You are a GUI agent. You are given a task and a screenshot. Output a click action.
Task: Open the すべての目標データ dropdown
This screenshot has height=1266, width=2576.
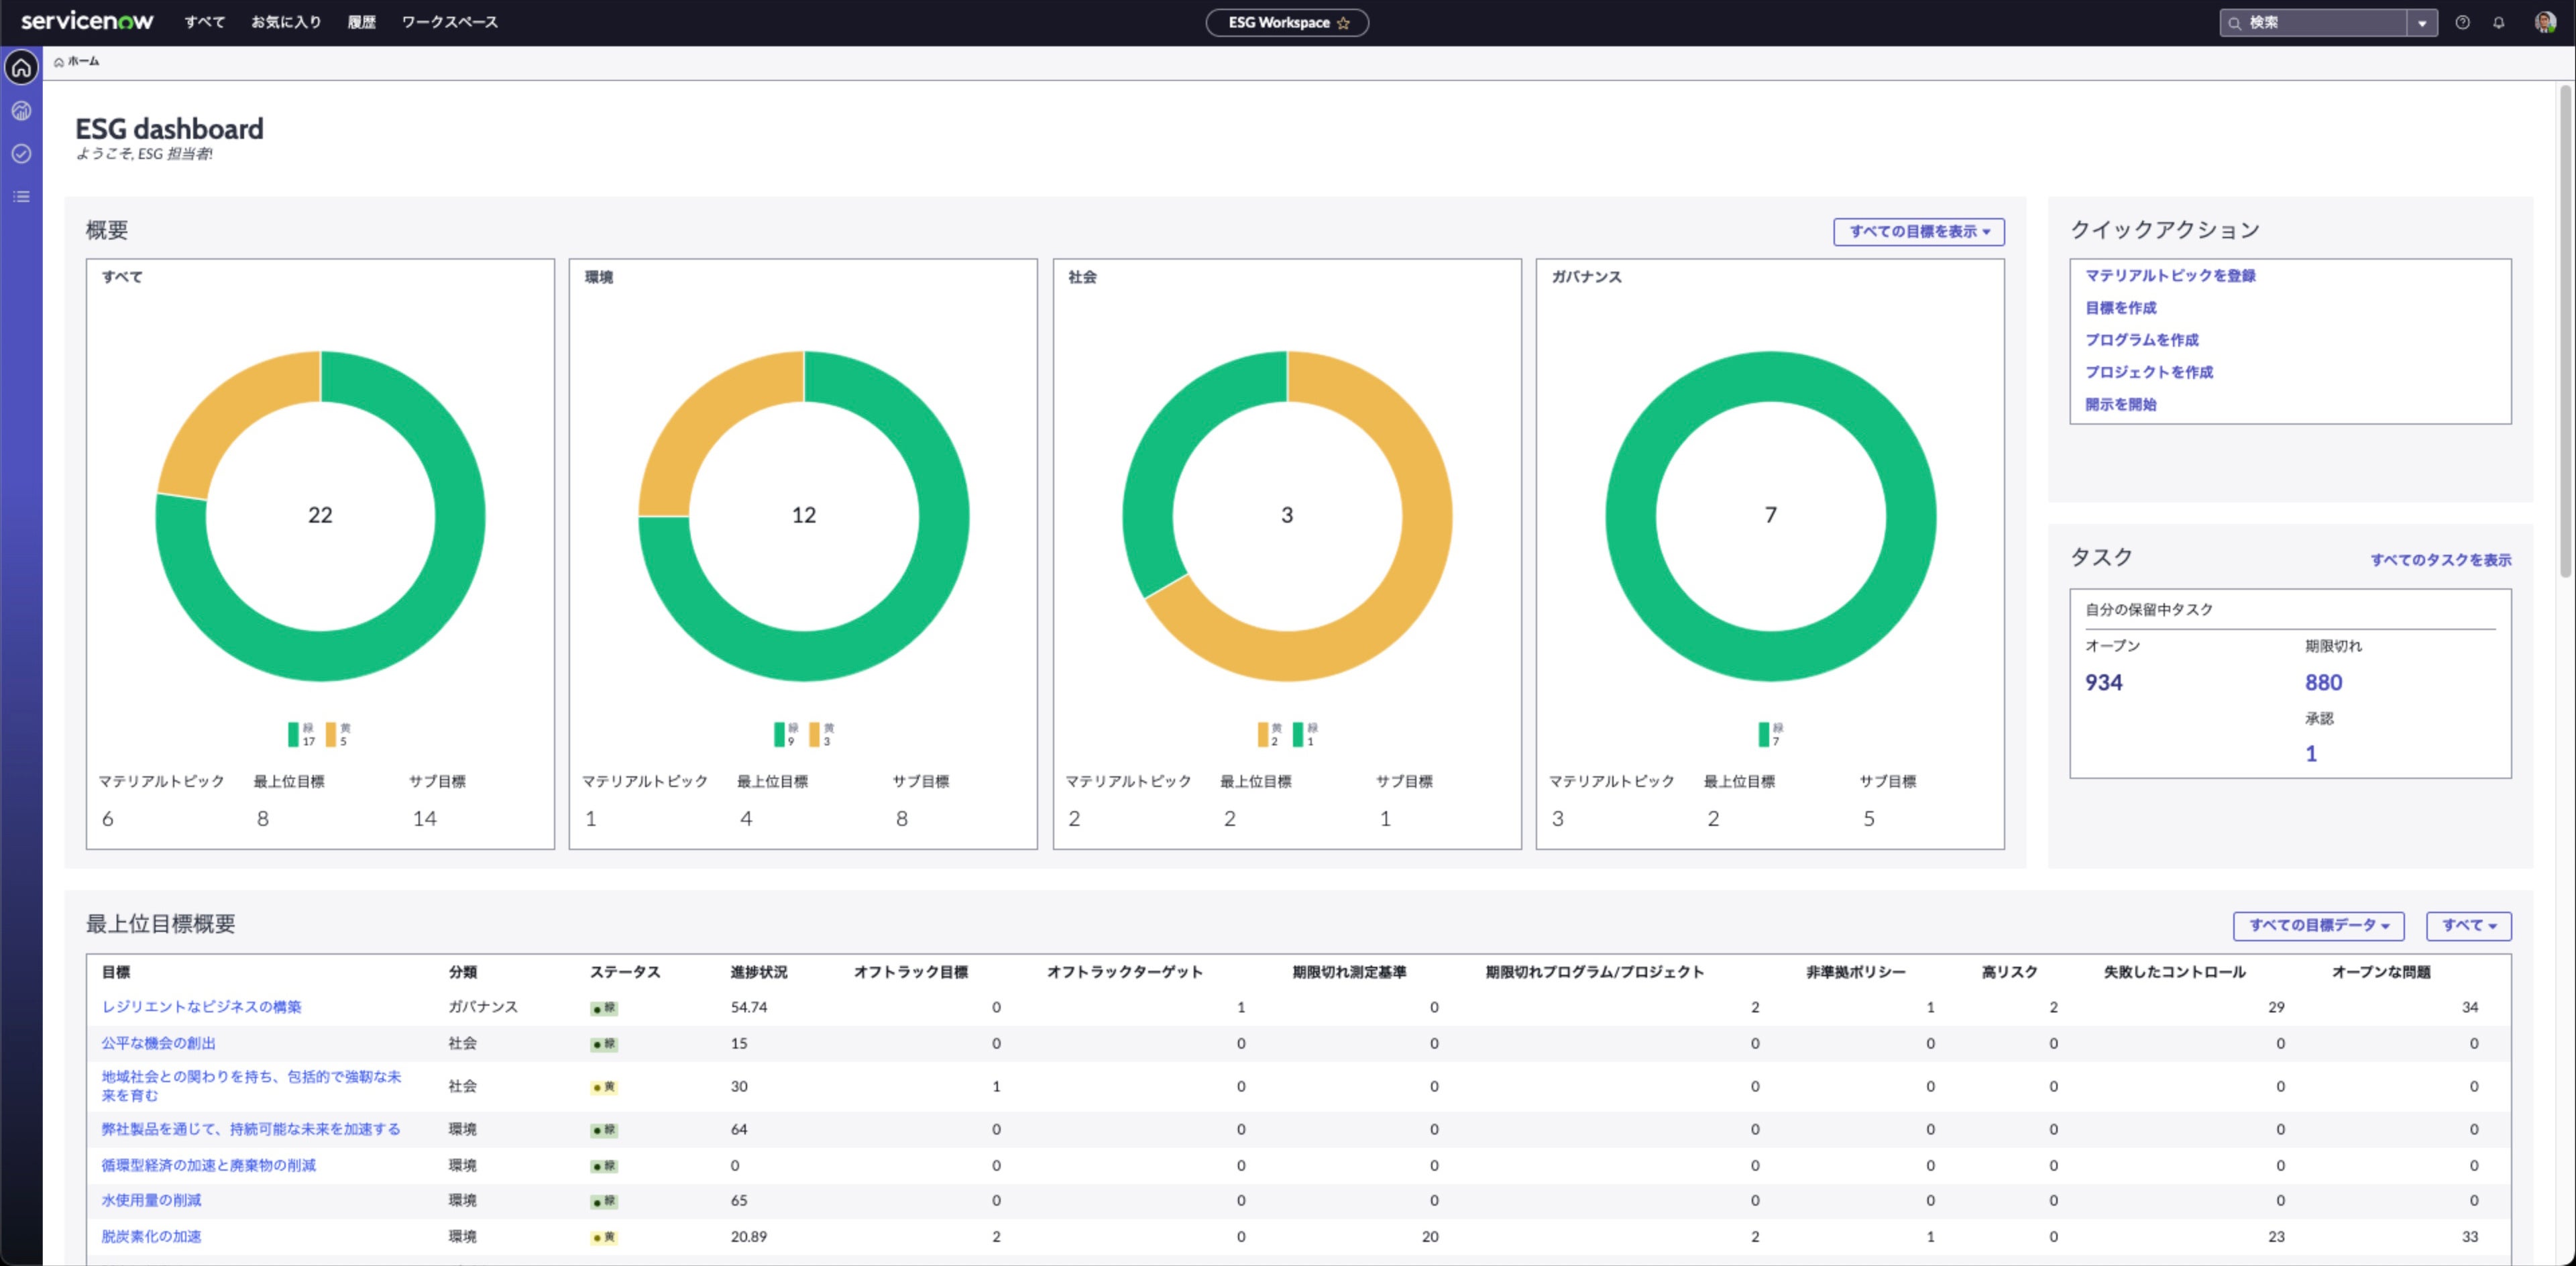[x=2318, y=925]
